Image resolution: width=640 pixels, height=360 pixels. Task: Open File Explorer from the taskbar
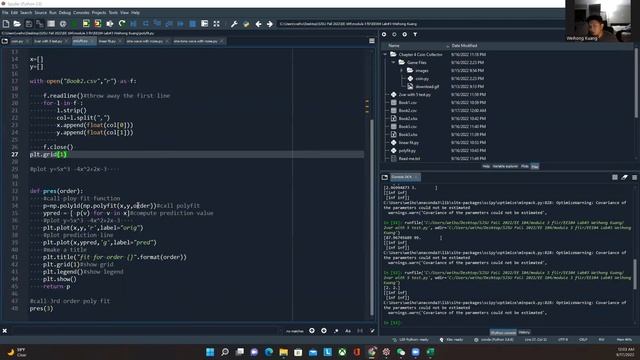click(x=284, y=352)
